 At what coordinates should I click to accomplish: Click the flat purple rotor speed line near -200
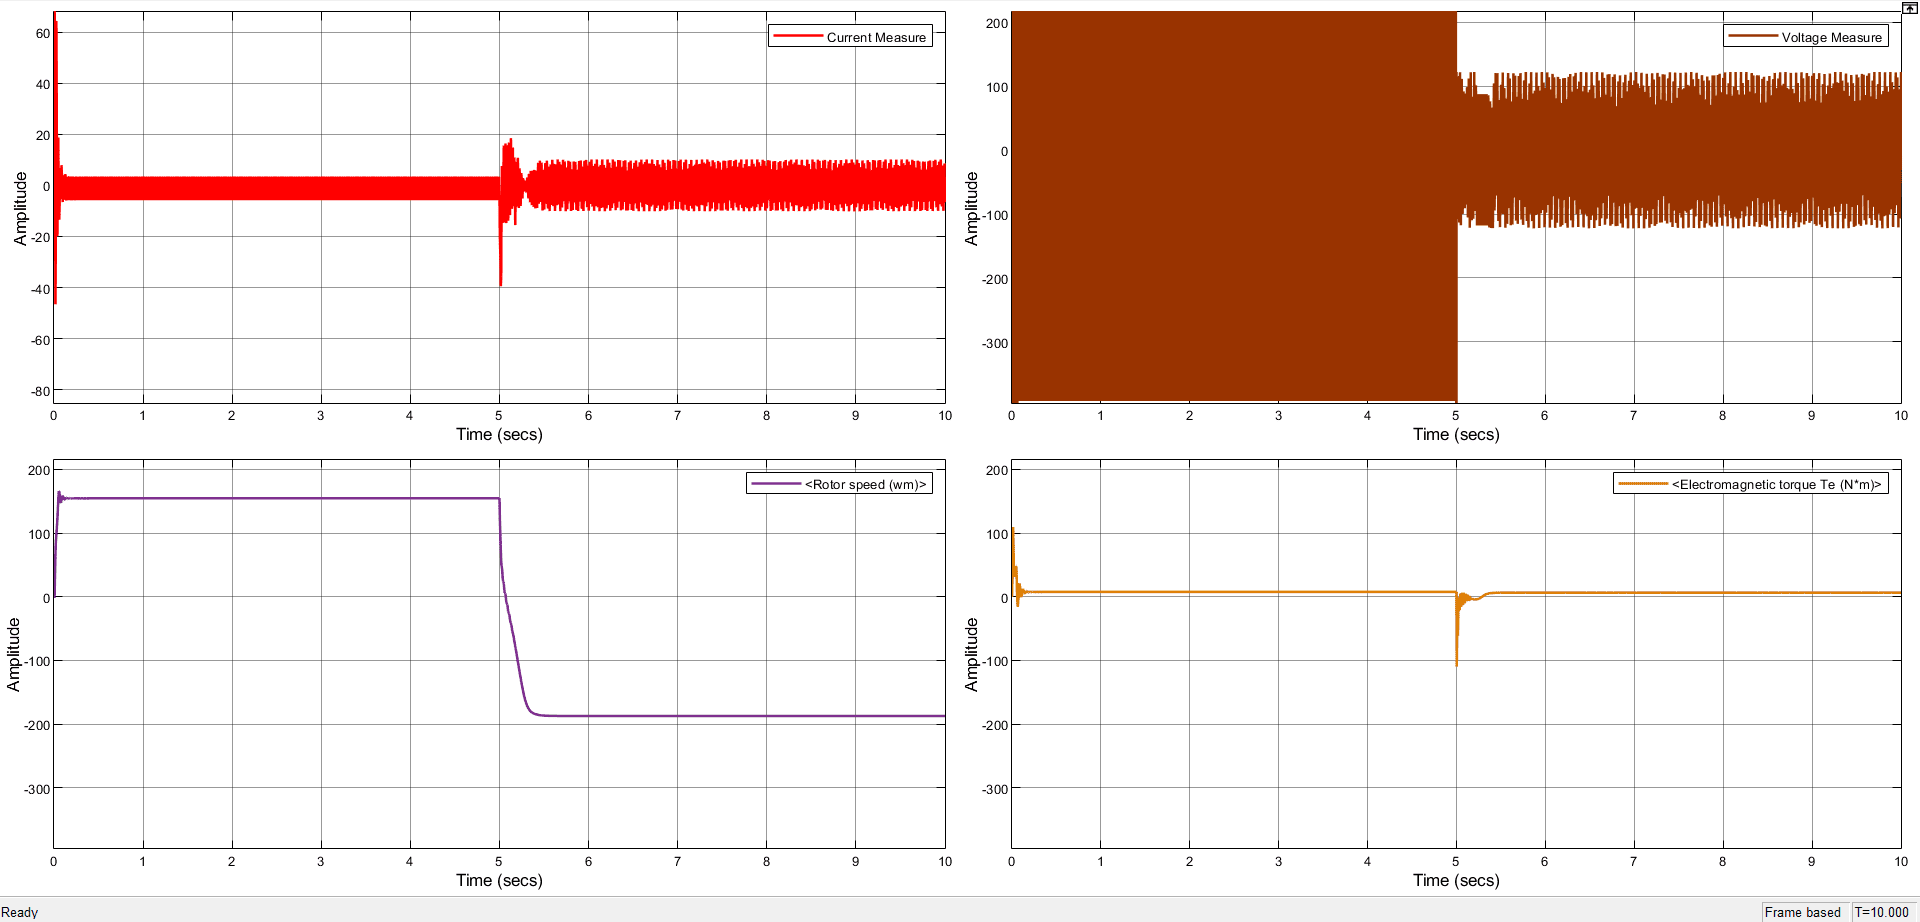tap(740, 716)
